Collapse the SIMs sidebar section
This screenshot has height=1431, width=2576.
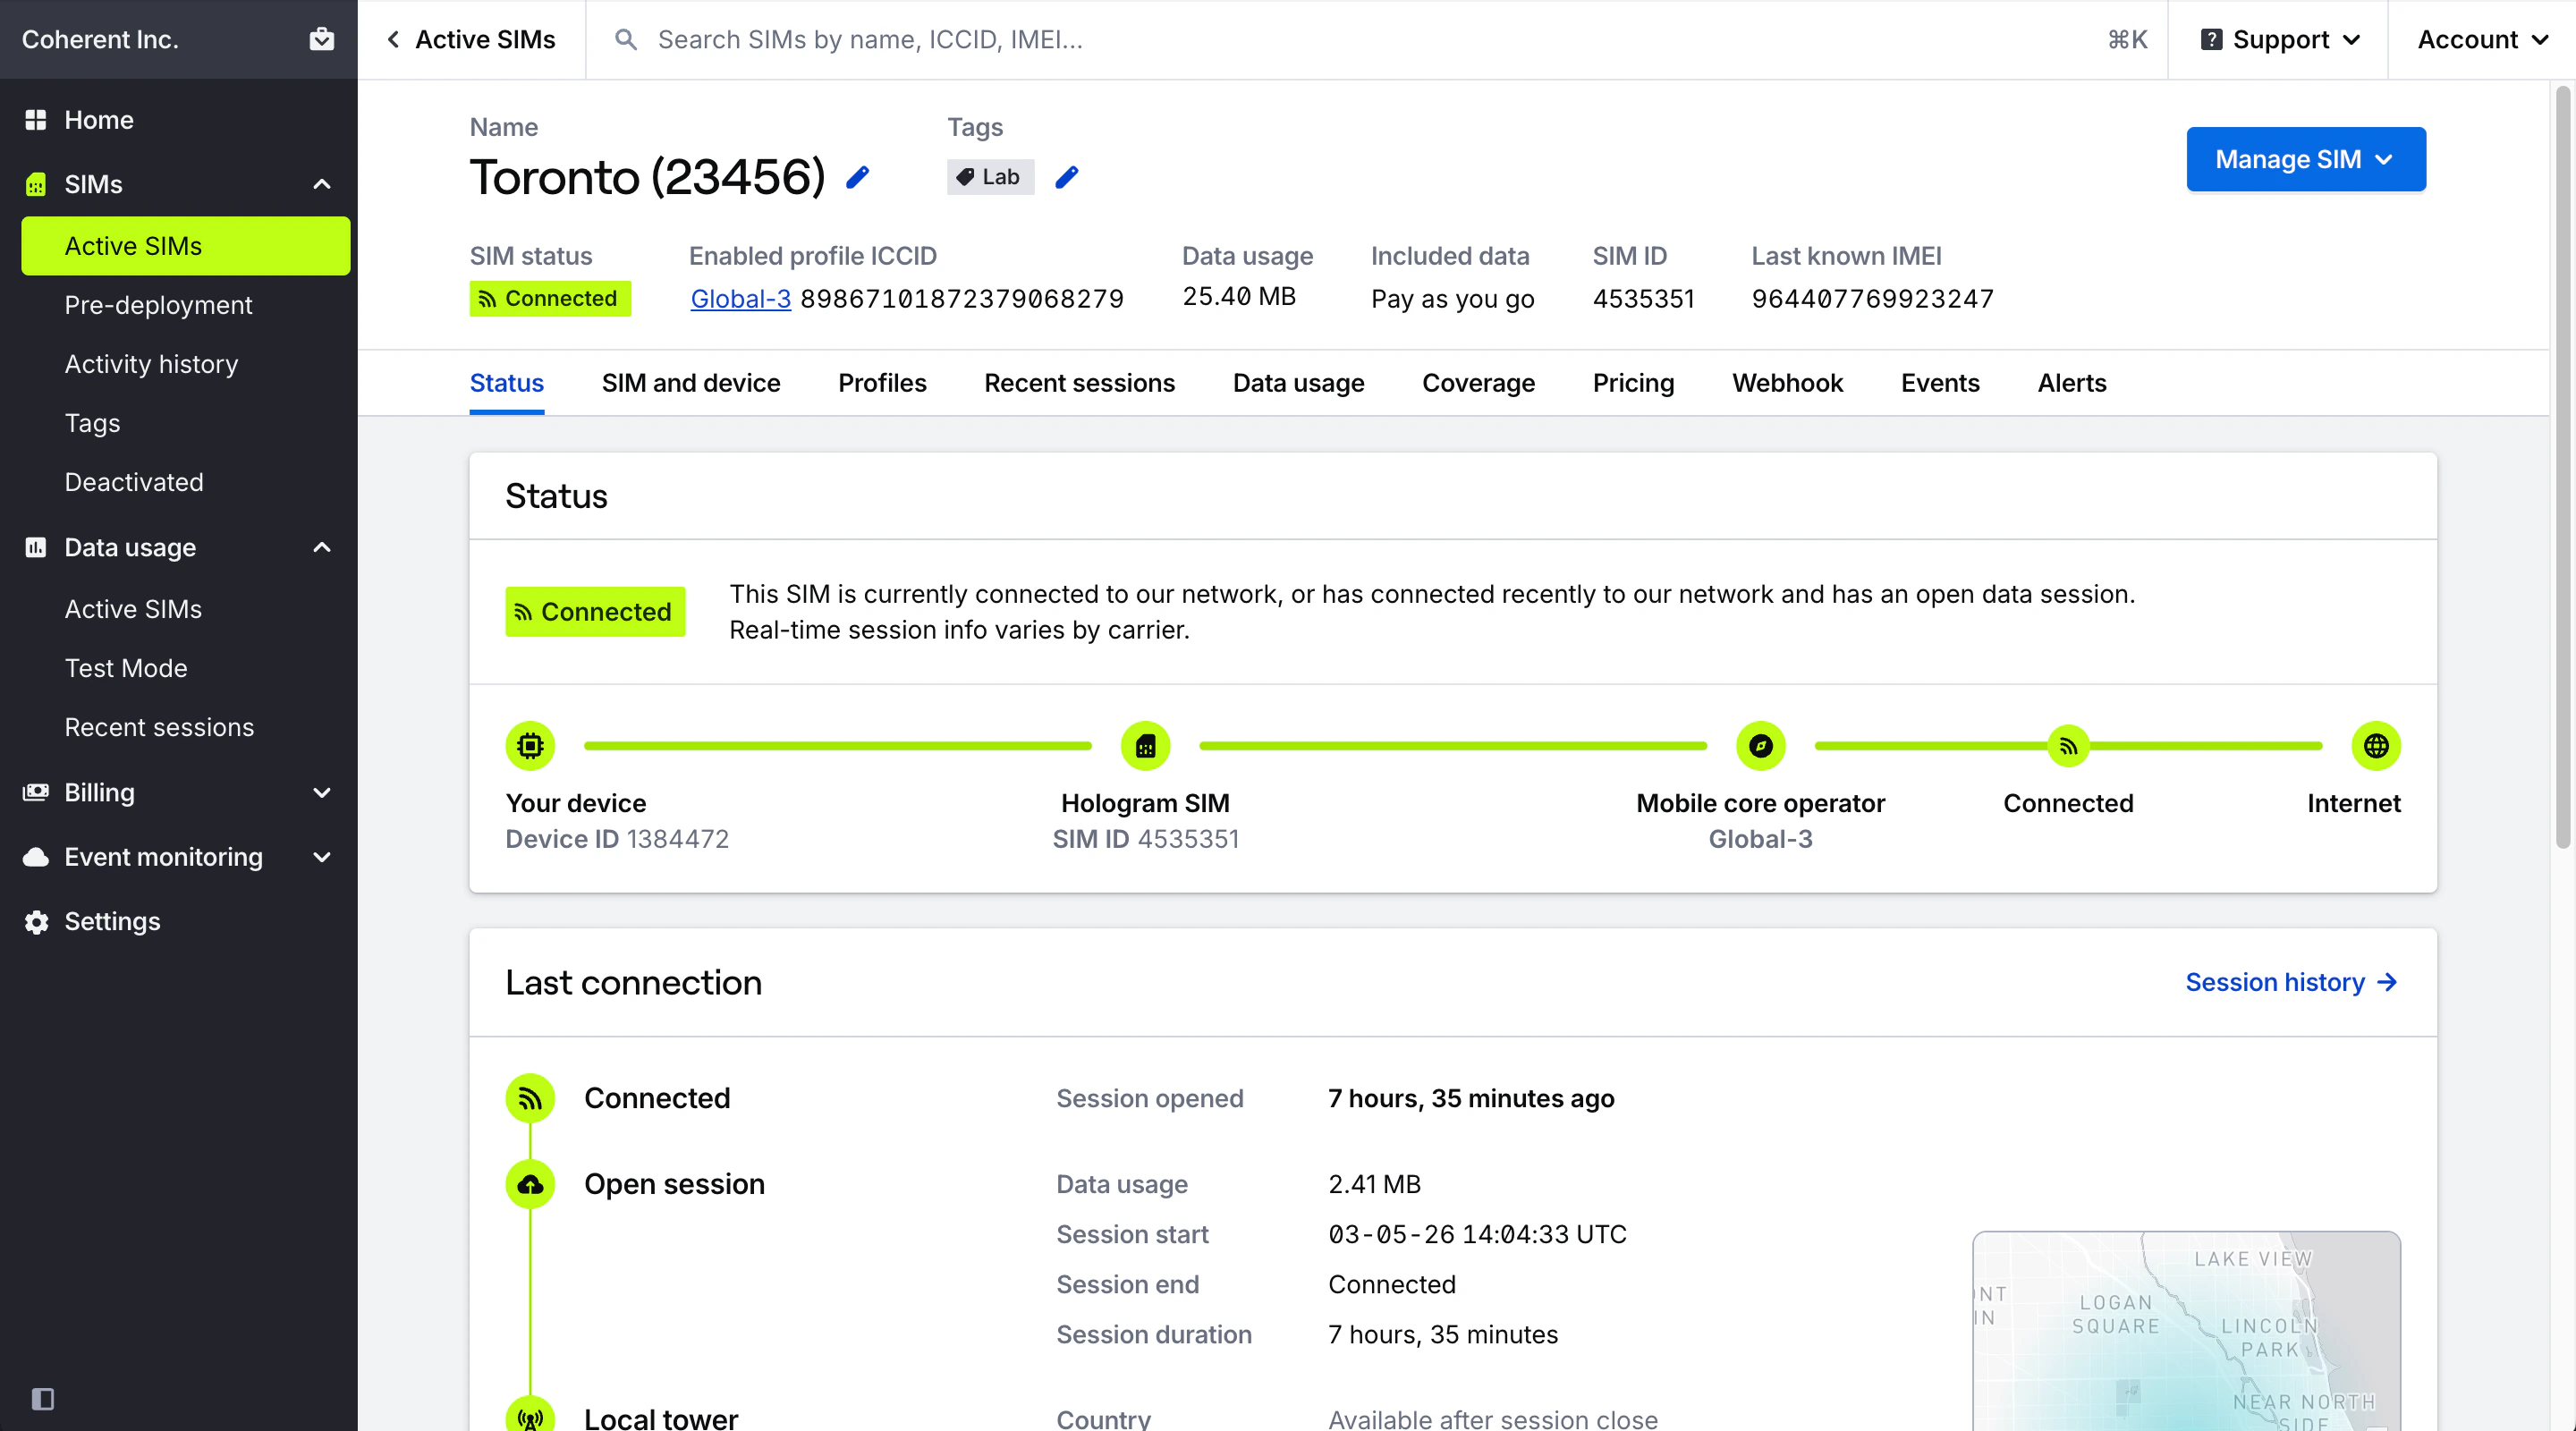click(x=321, y=184)
